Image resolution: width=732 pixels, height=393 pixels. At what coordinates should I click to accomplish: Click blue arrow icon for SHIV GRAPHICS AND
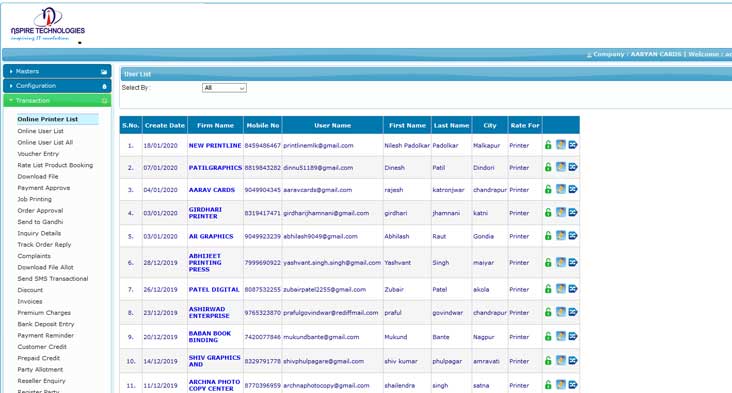pyautogui.click(x=573, y=361)
